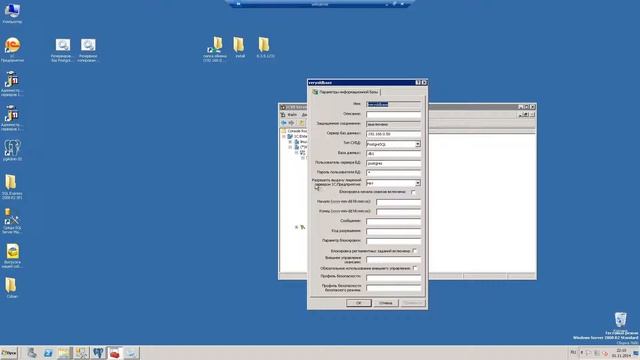This screenshot has width=640, height=360.
Task: Click the Back arrow in console toolbar
Action: point(284,123)
